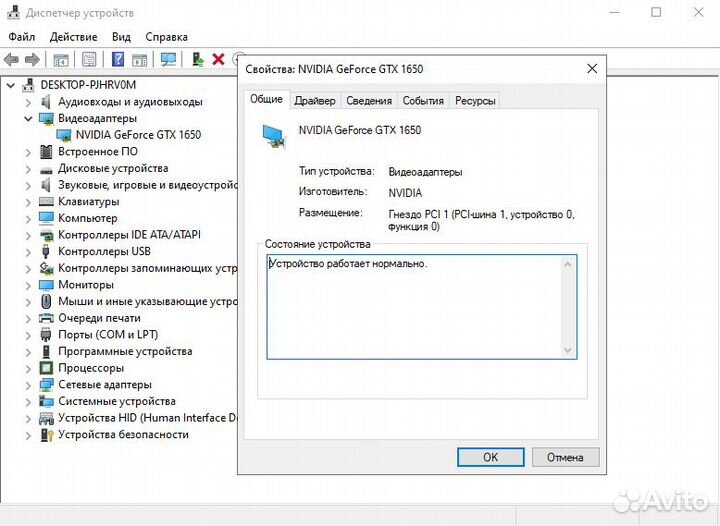Select the Системные устройства row
The width and height of the screenshot is (720, 526).
[x=117, y=402]
